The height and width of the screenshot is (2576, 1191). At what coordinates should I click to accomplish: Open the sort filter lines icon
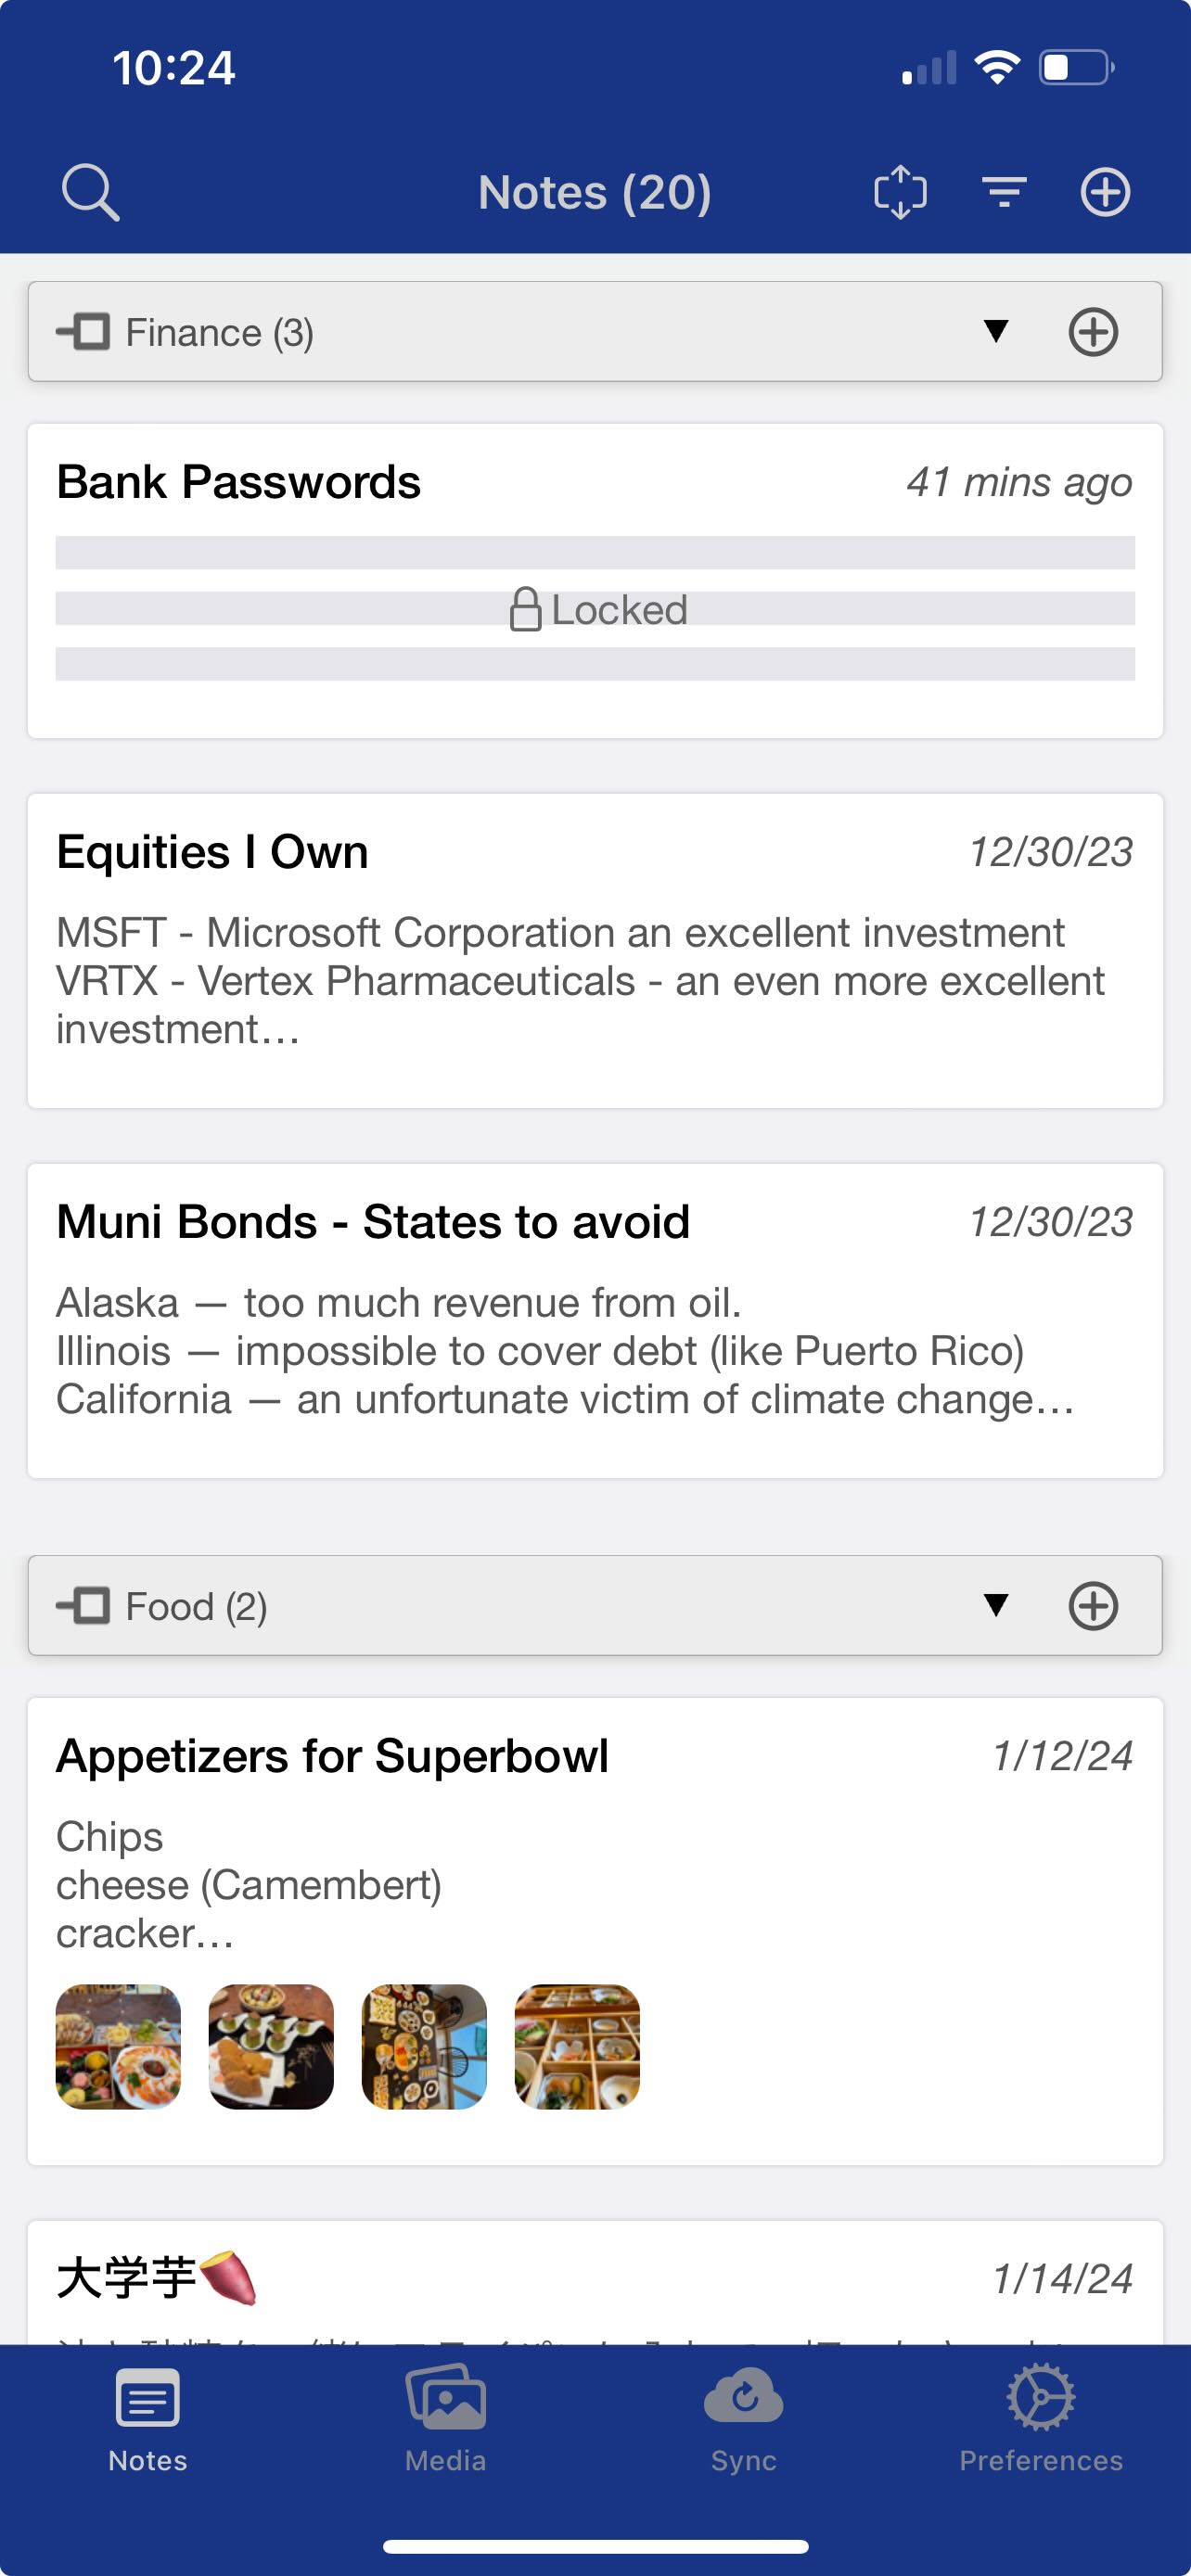(1004, 192)
